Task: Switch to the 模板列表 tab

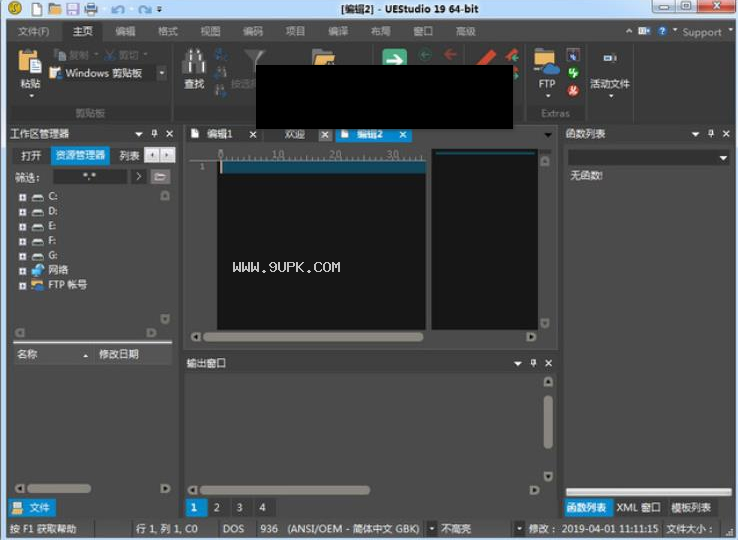Action: pyautogui.click(x=691, y=508)
